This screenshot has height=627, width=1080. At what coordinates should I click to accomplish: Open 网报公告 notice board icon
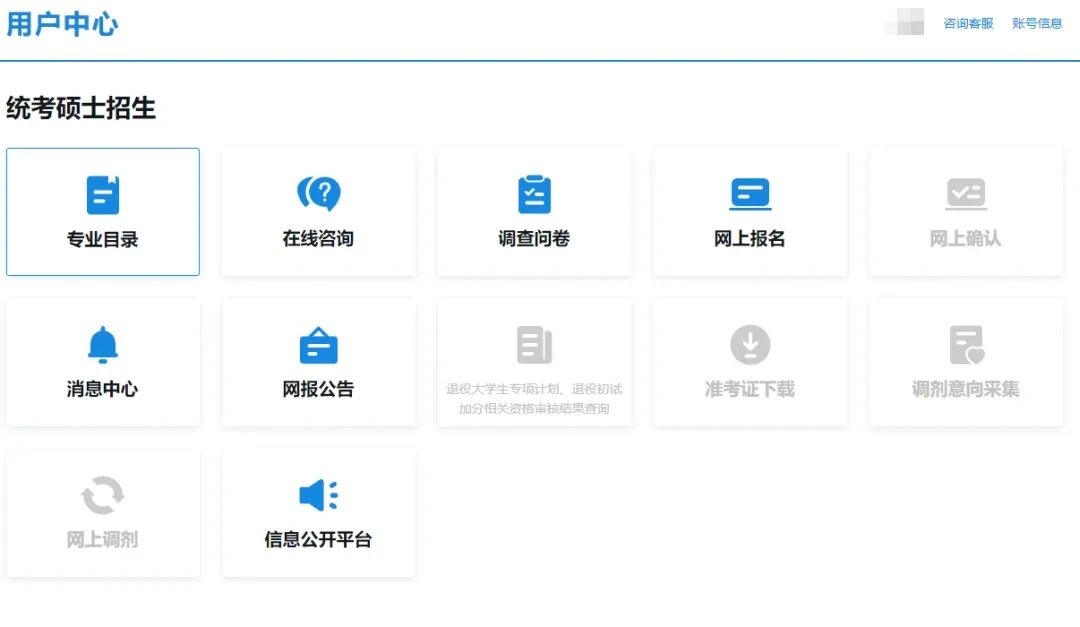click(318, 346)
